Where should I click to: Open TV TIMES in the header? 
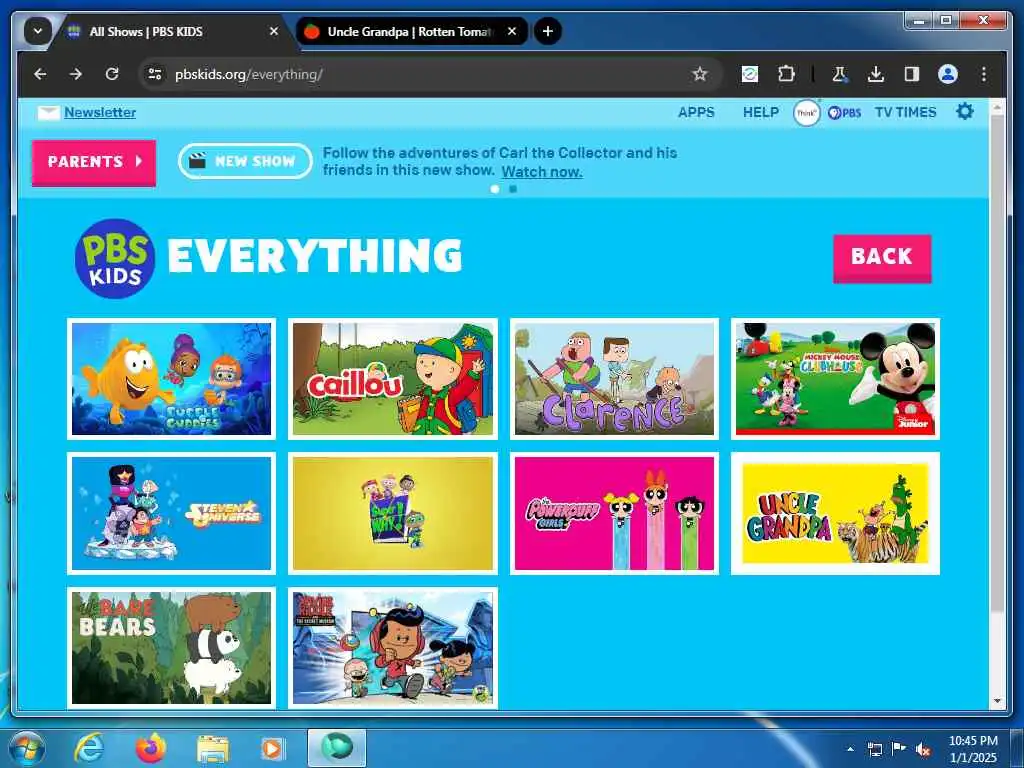pyautogui.click(x=905, y=112)
